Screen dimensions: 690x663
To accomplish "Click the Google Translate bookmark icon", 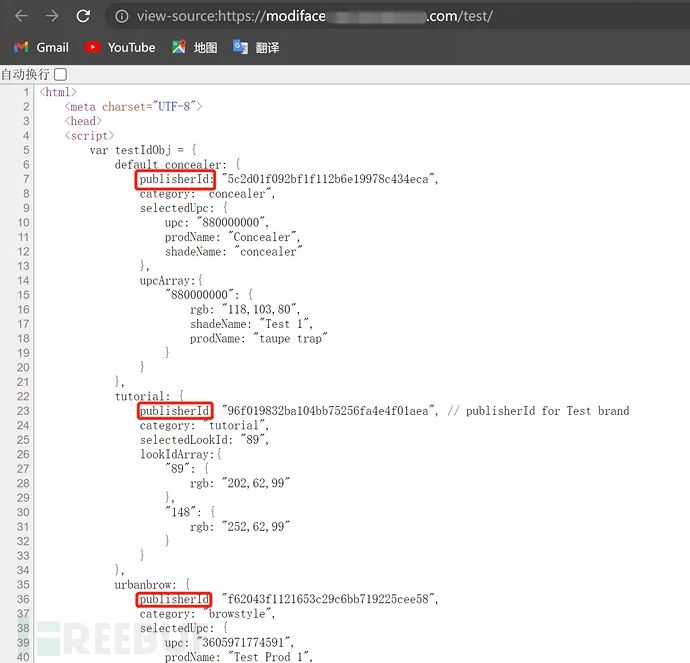I will 240,47.
